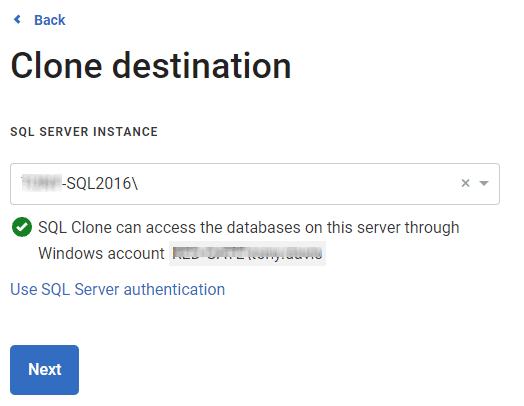
Task: Click the word "destination" in the title
Action: click(202, 66)
